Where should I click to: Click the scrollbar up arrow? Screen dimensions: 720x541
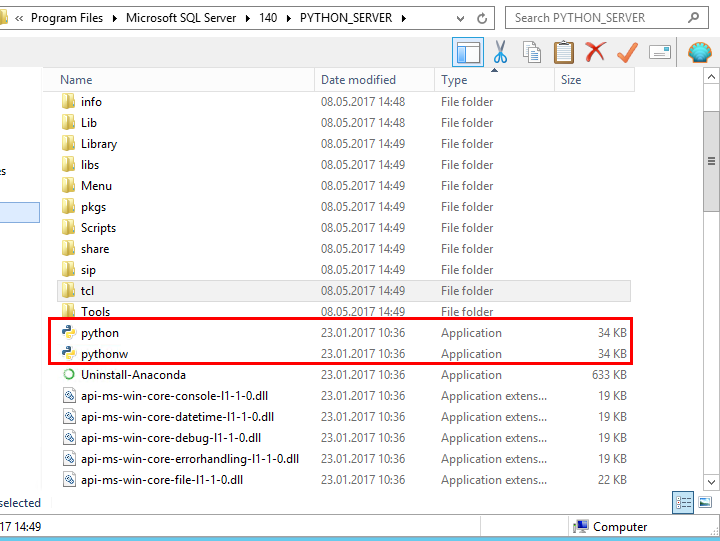click(x=711, y=77)
